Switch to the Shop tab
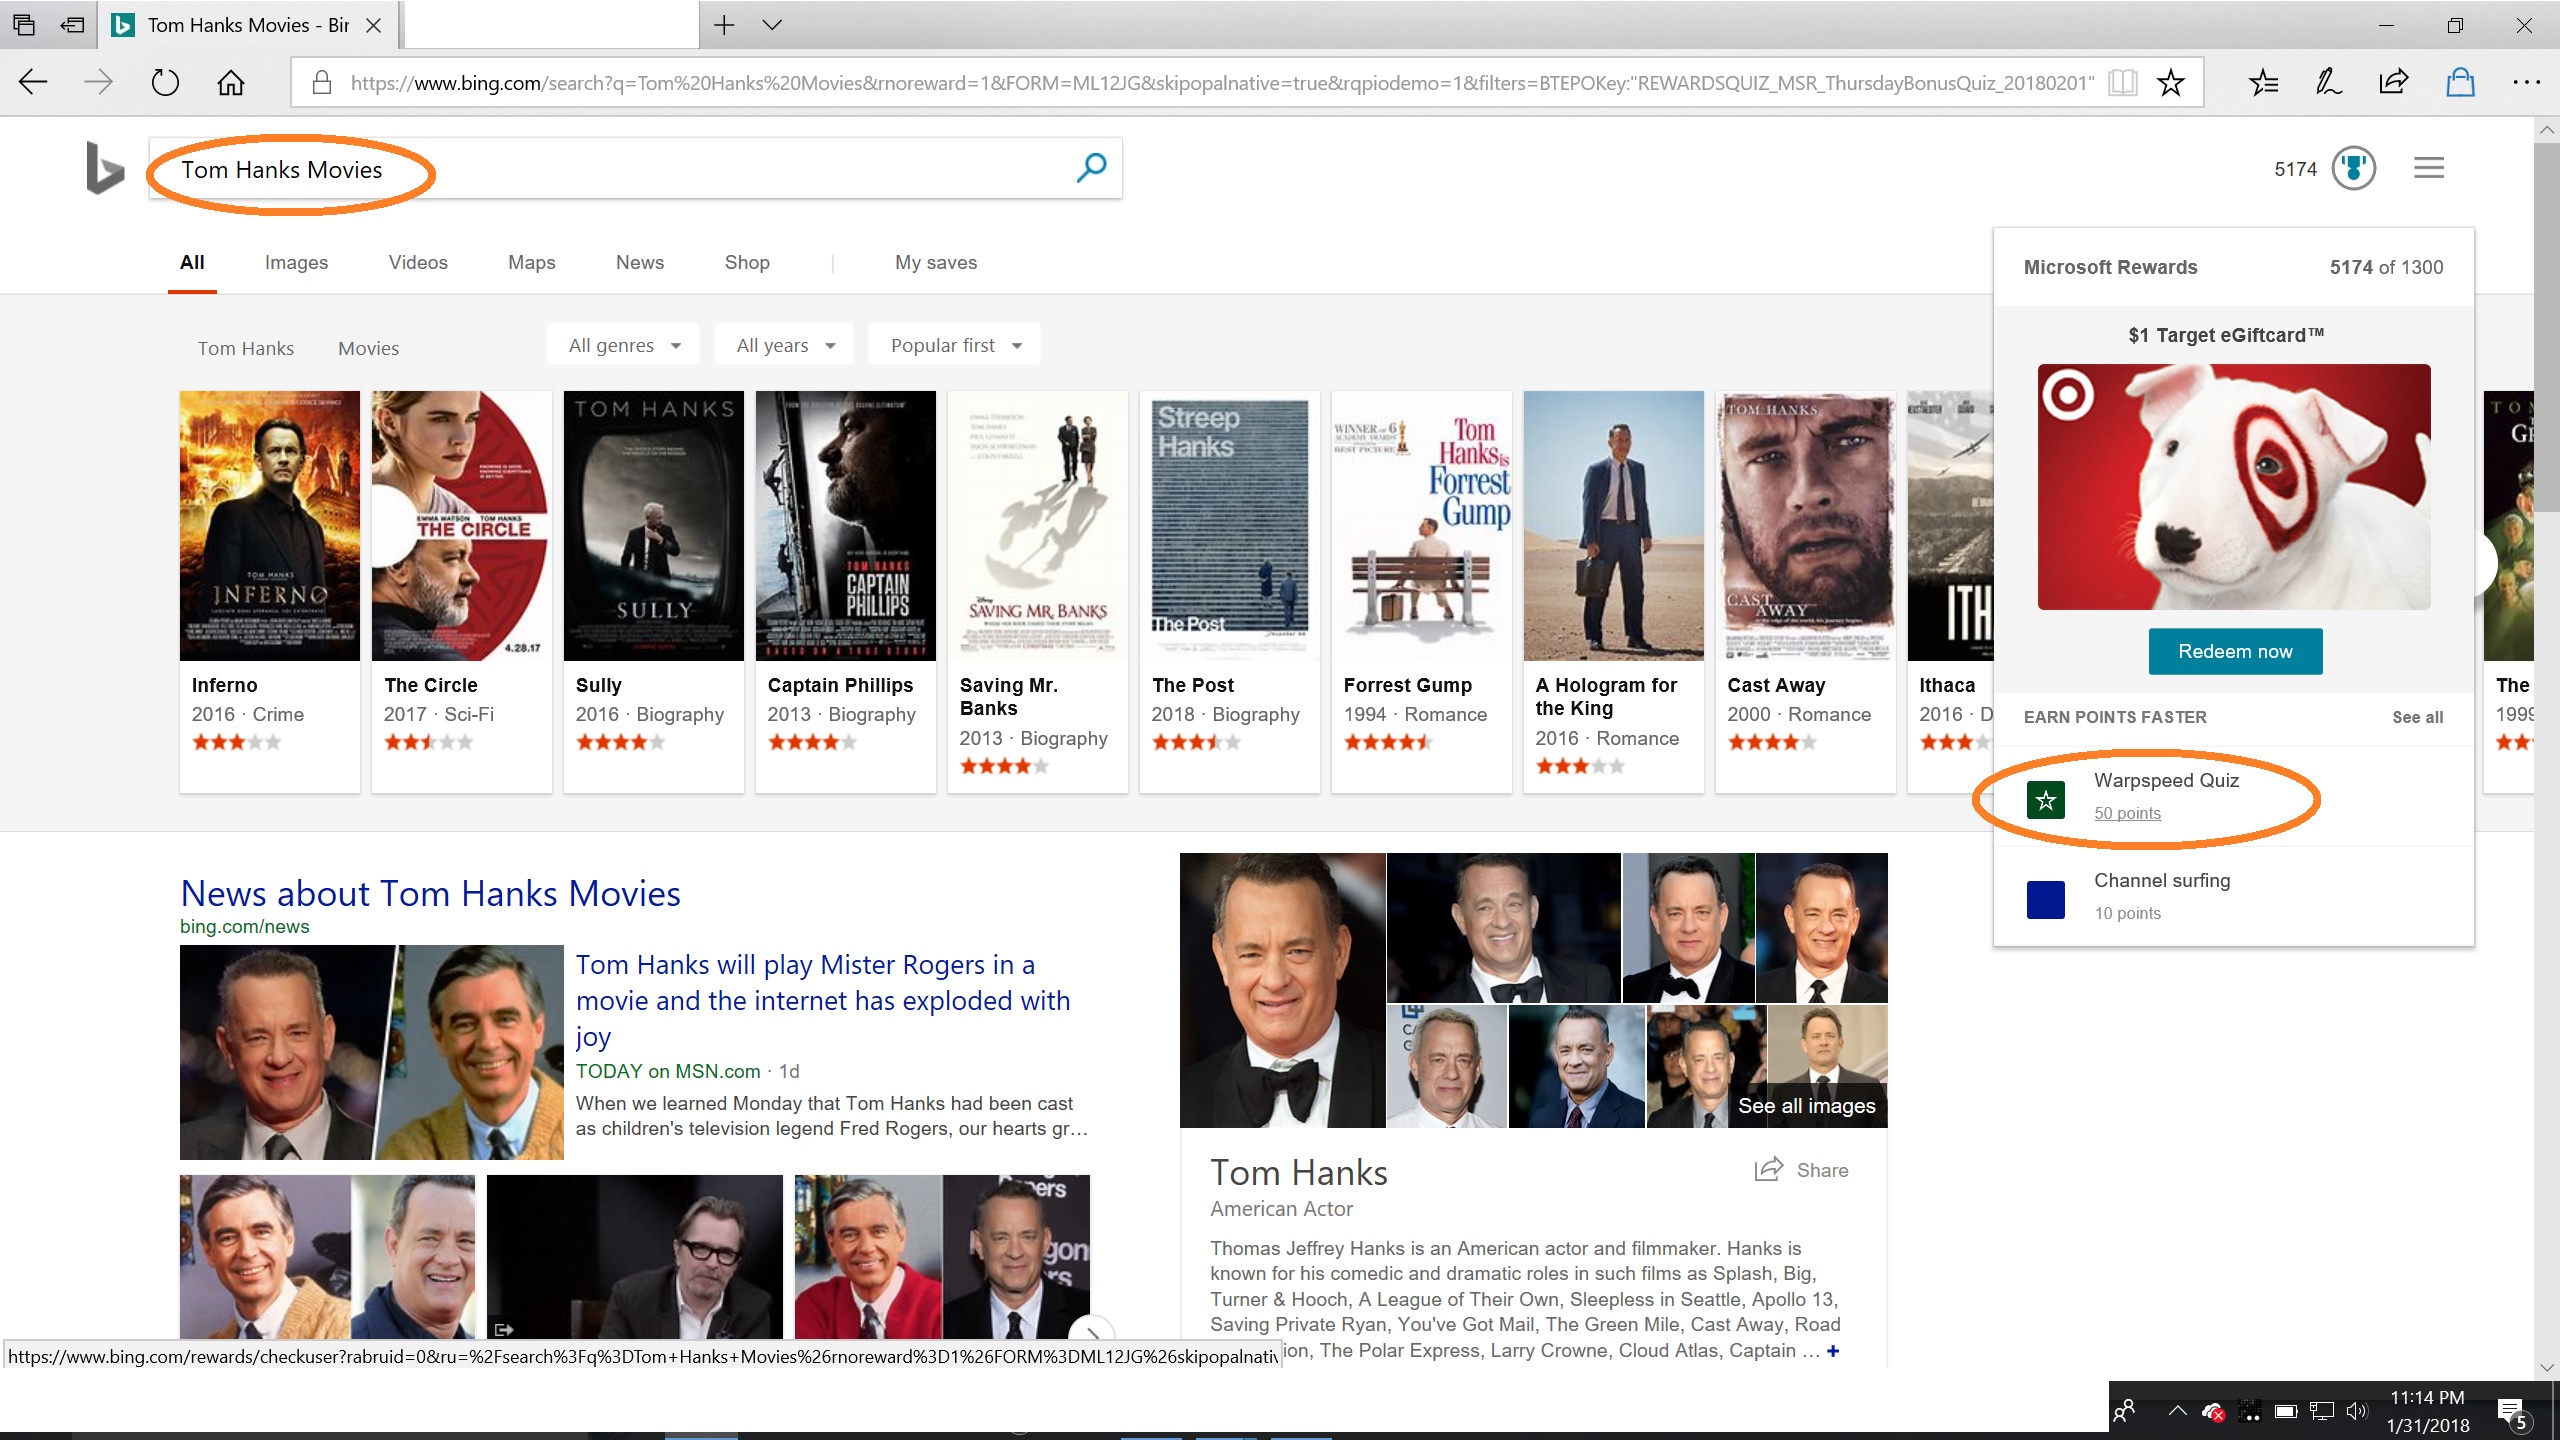This screenshot has width=2560, height=1440. (x=747, y=262)
